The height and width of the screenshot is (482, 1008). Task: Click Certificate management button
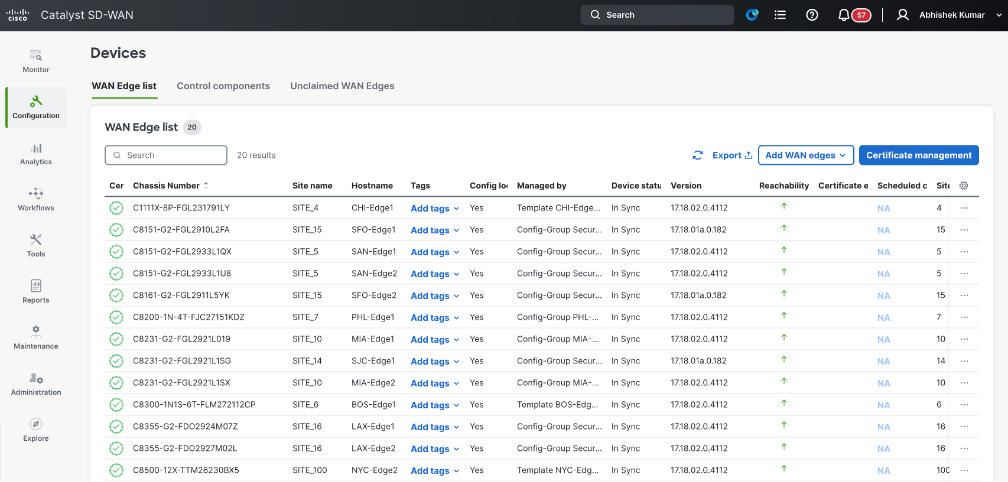click(x=919, y=155)
